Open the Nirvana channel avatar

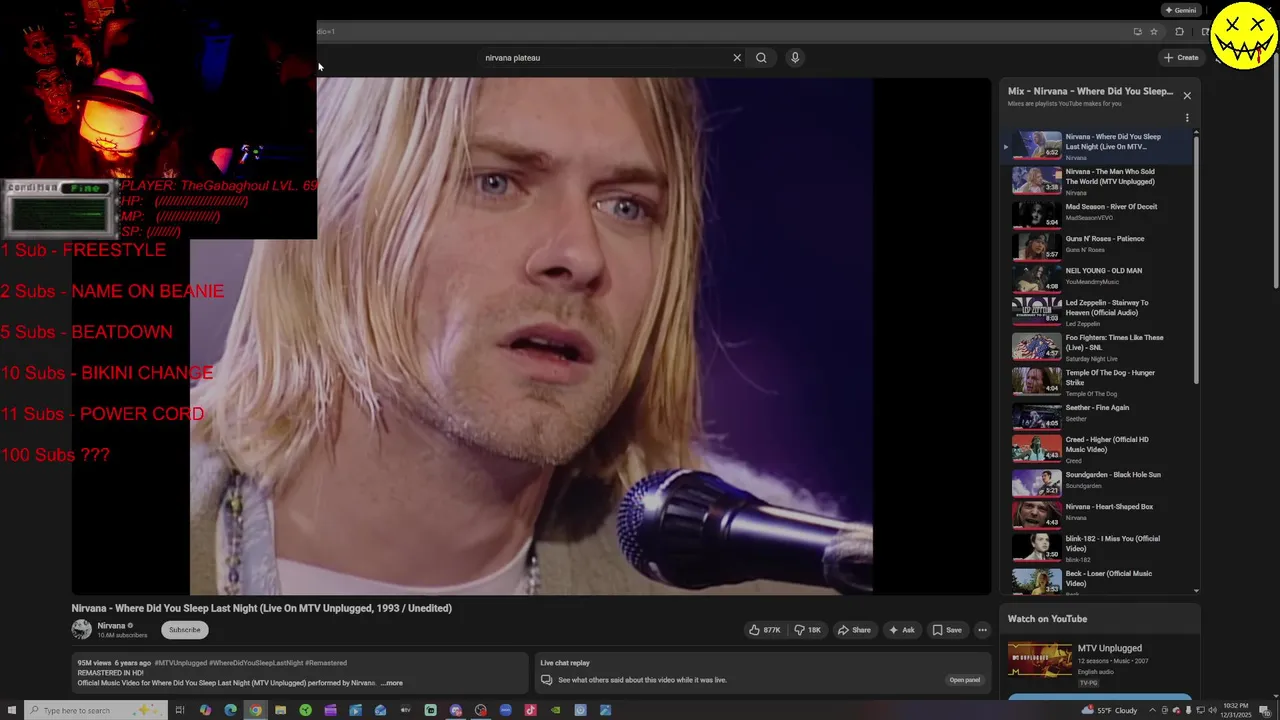pos(81,629)
